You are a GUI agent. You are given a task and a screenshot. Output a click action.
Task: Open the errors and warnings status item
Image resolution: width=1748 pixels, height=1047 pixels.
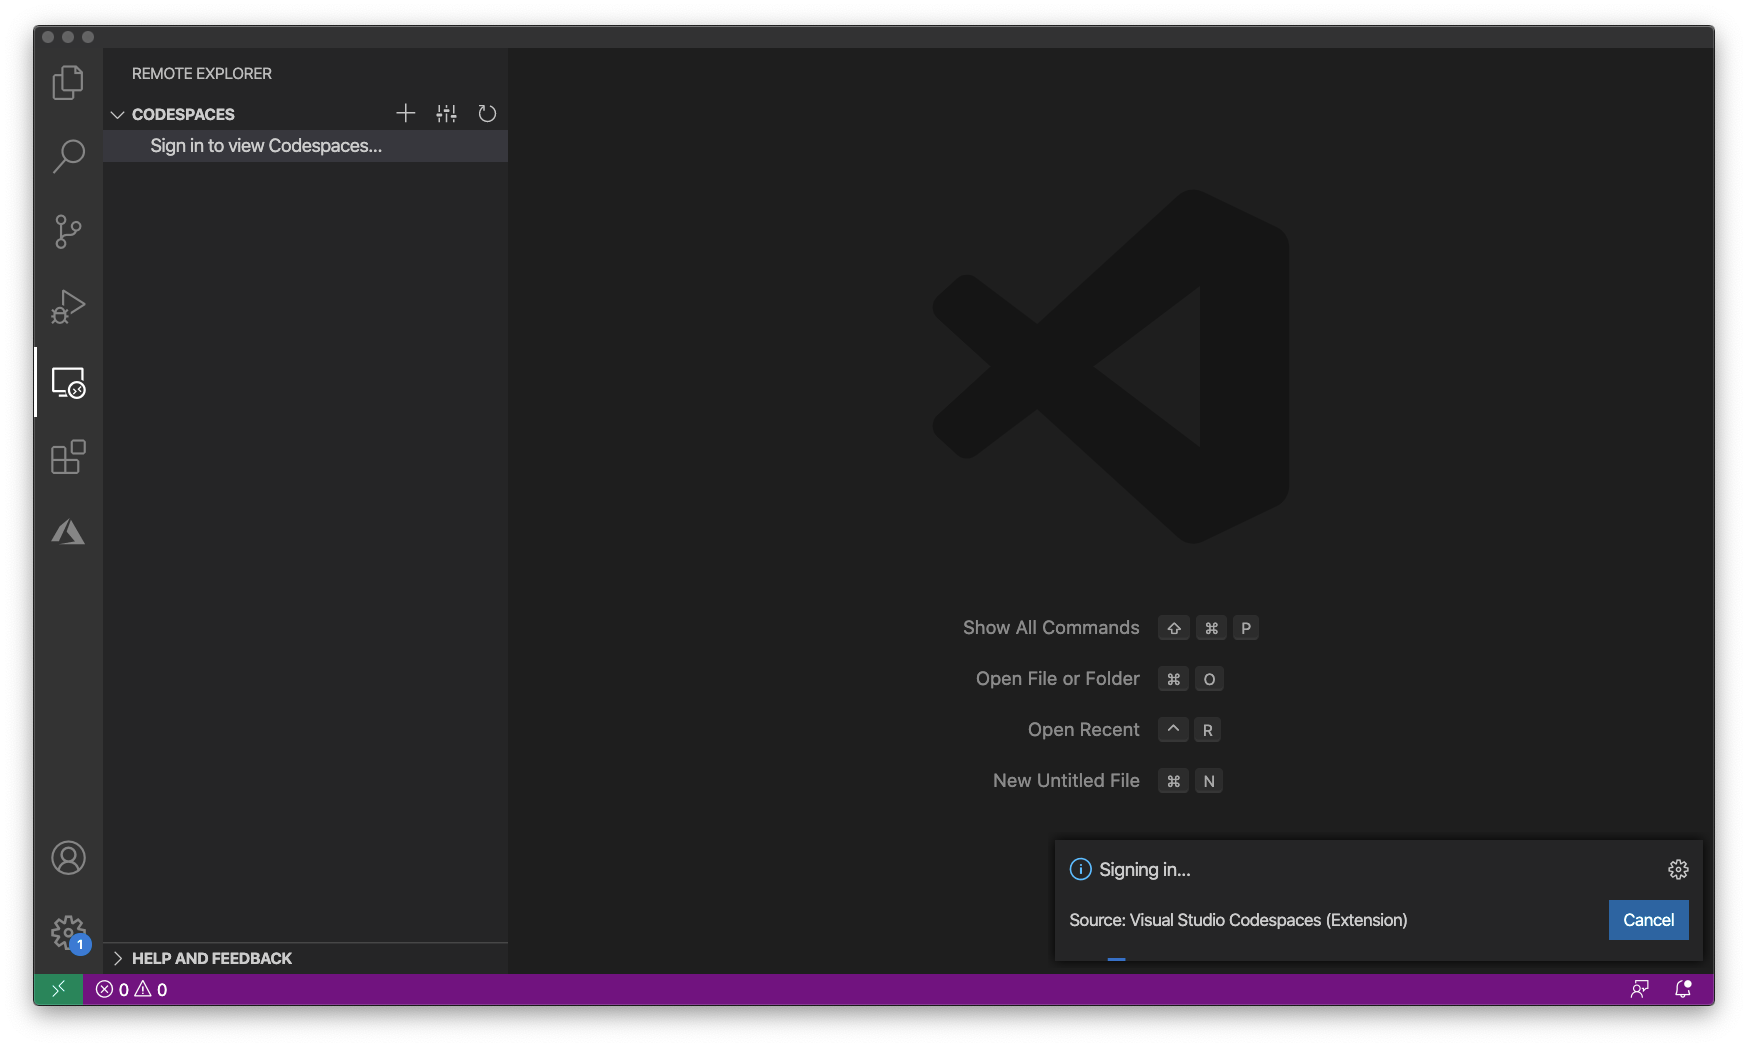point(130,988)
